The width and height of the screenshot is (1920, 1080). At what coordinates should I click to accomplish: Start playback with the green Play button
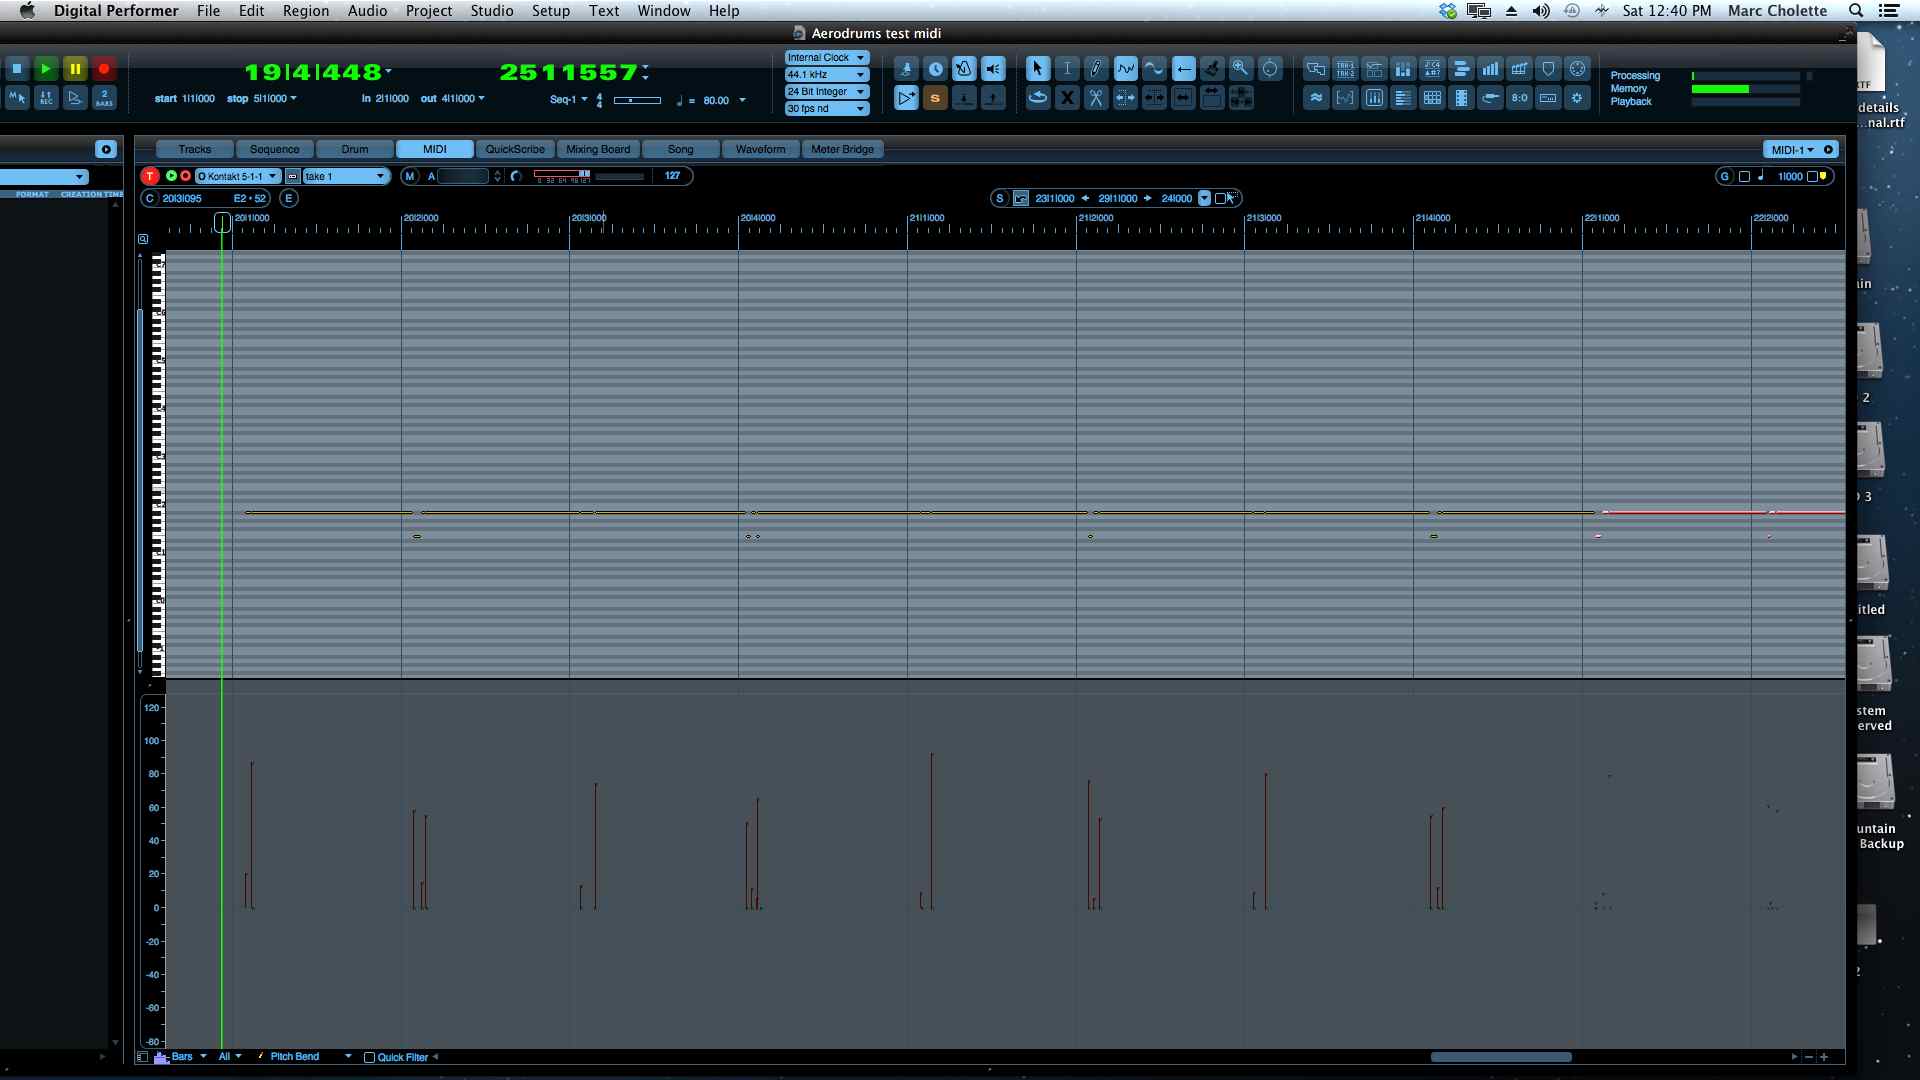coord(46,69)
